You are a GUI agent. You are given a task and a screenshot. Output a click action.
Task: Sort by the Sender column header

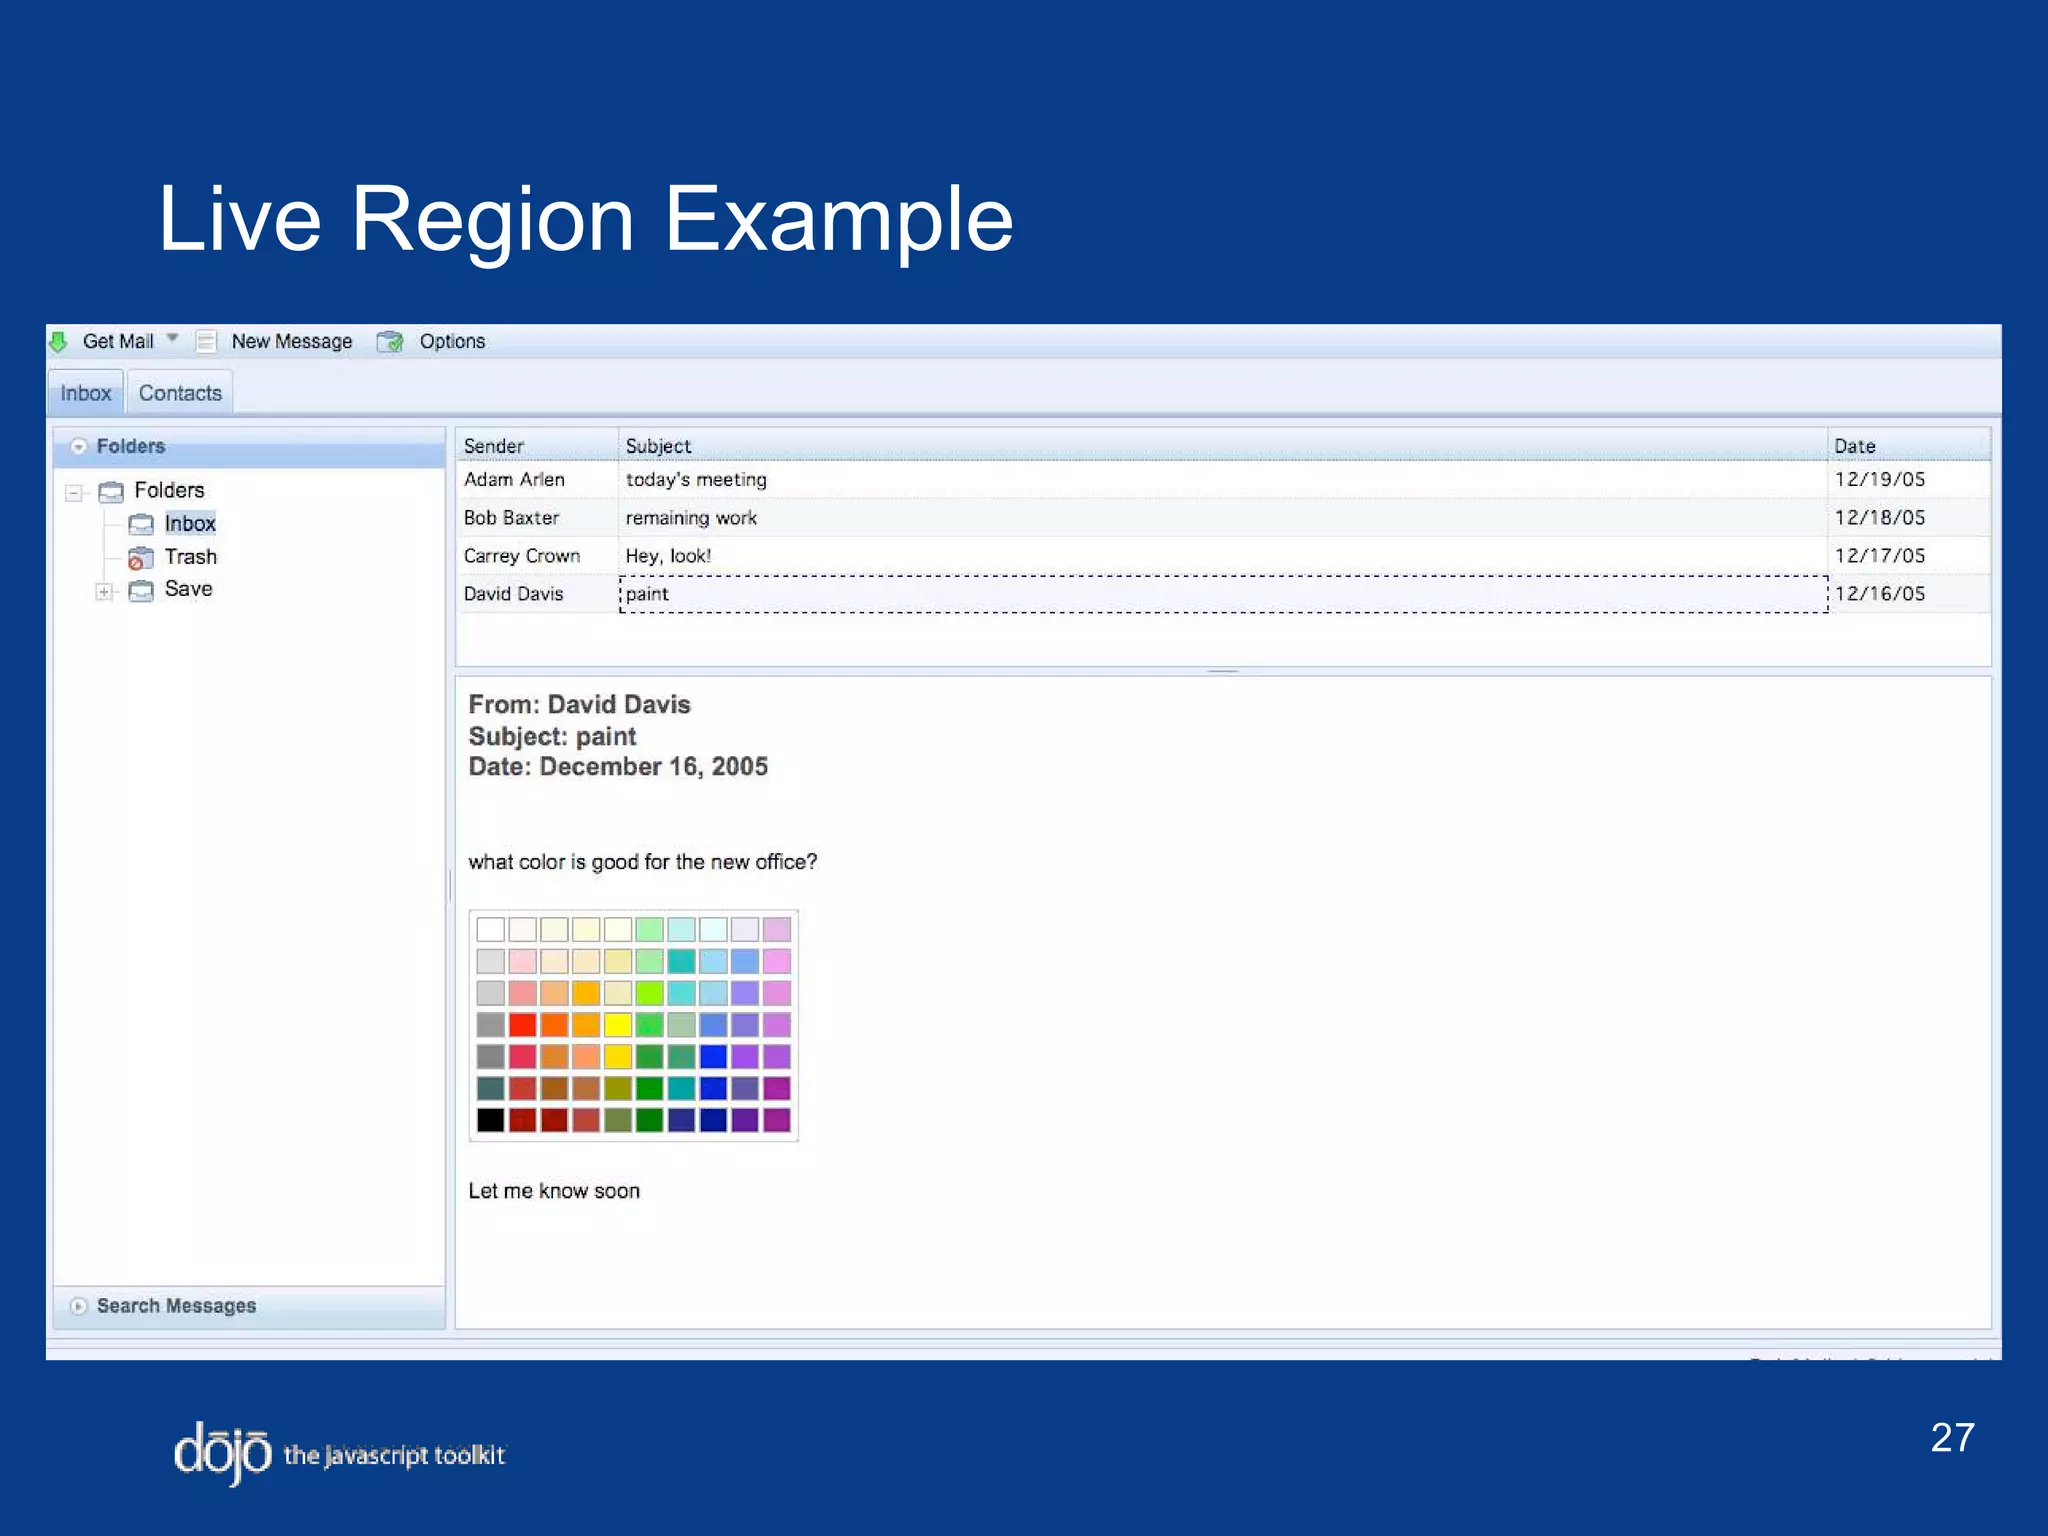pyautogui.click(x=494, y=446)
